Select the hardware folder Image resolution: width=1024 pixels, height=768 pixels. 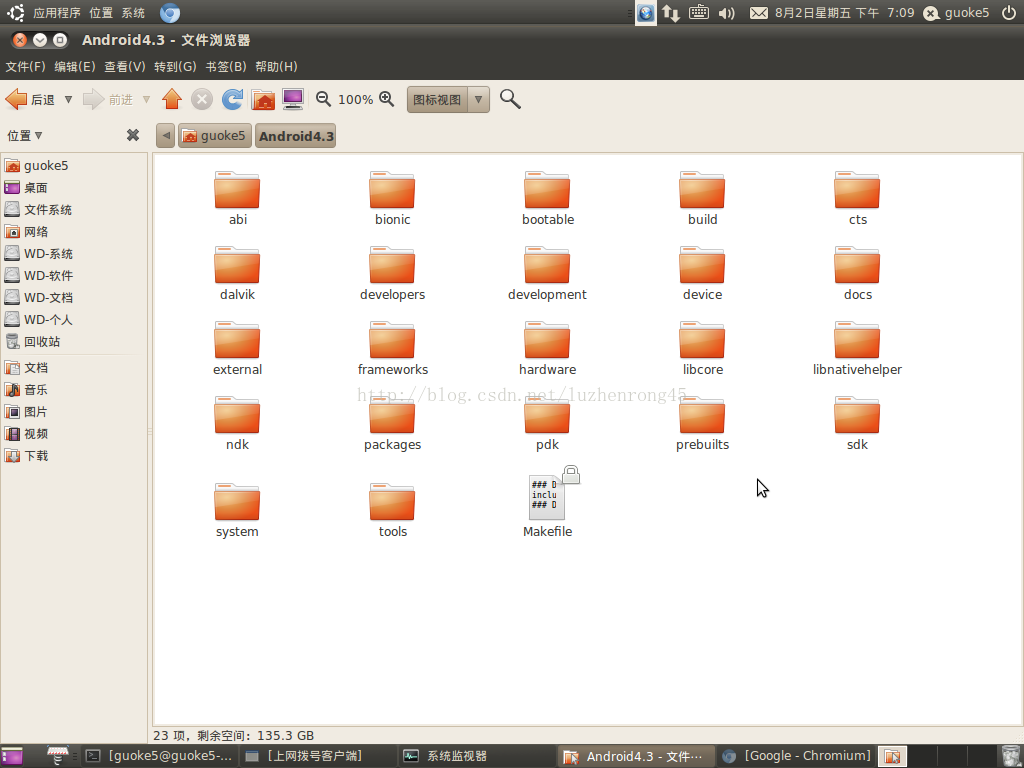547,349
